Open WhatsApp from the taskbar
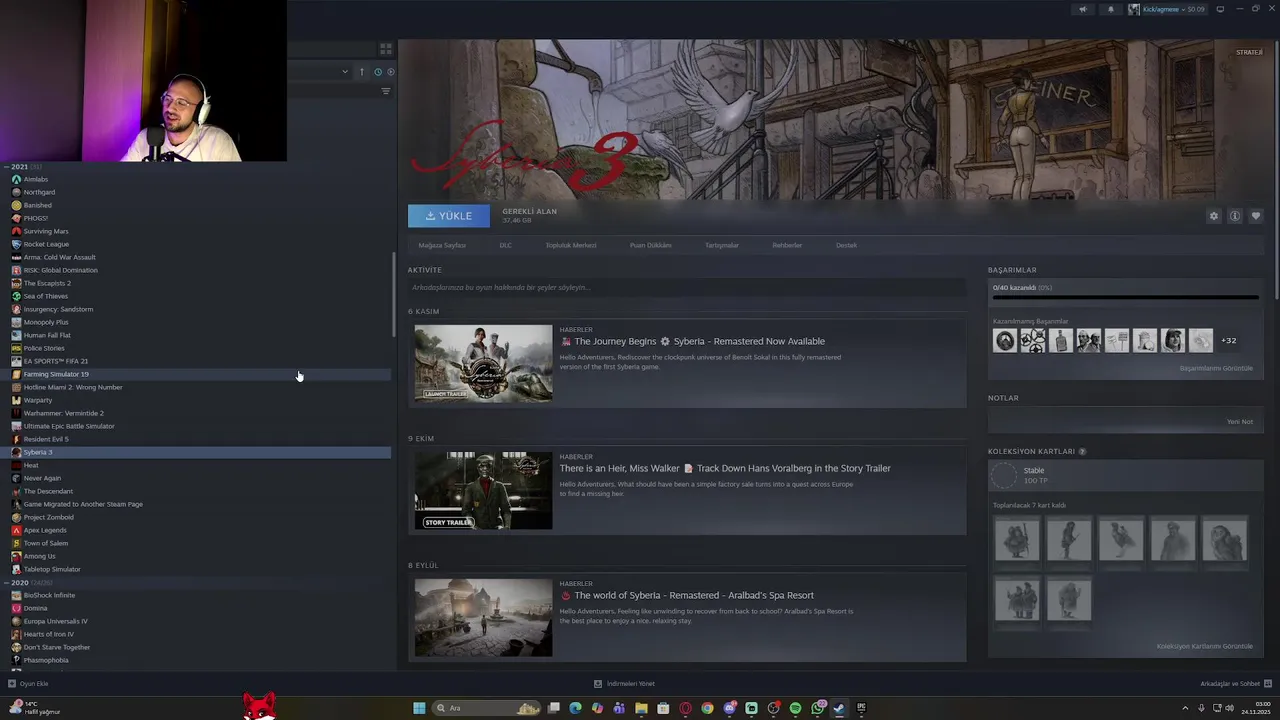The width and height of the screenshot is (1280, 720). point(817,708)
